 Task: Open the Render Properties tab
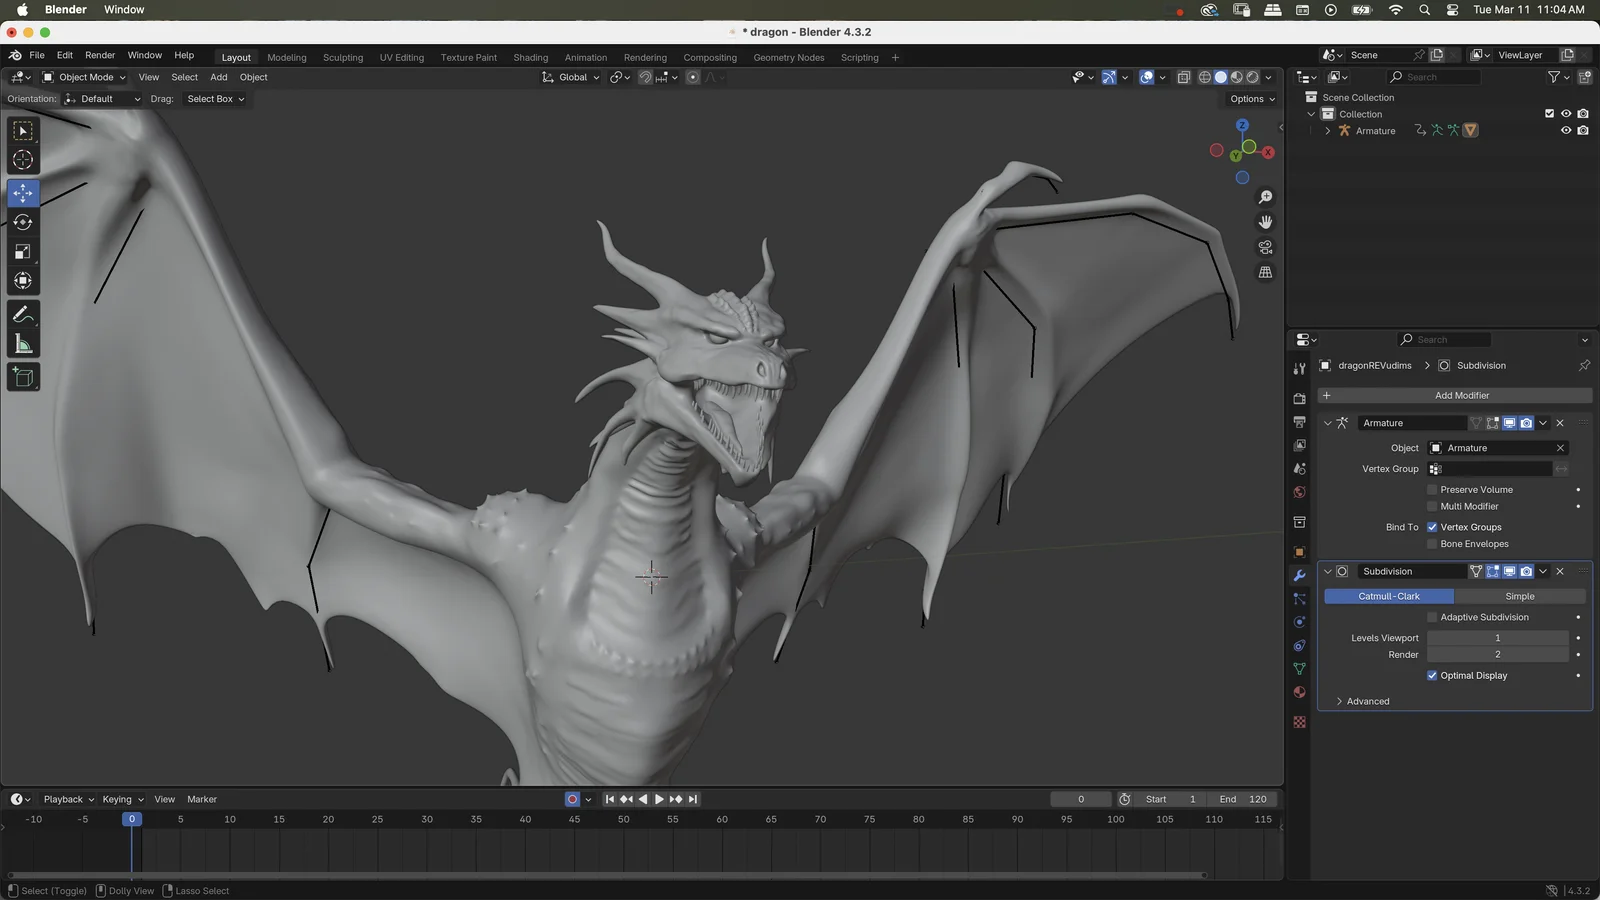coord(1299,397)
